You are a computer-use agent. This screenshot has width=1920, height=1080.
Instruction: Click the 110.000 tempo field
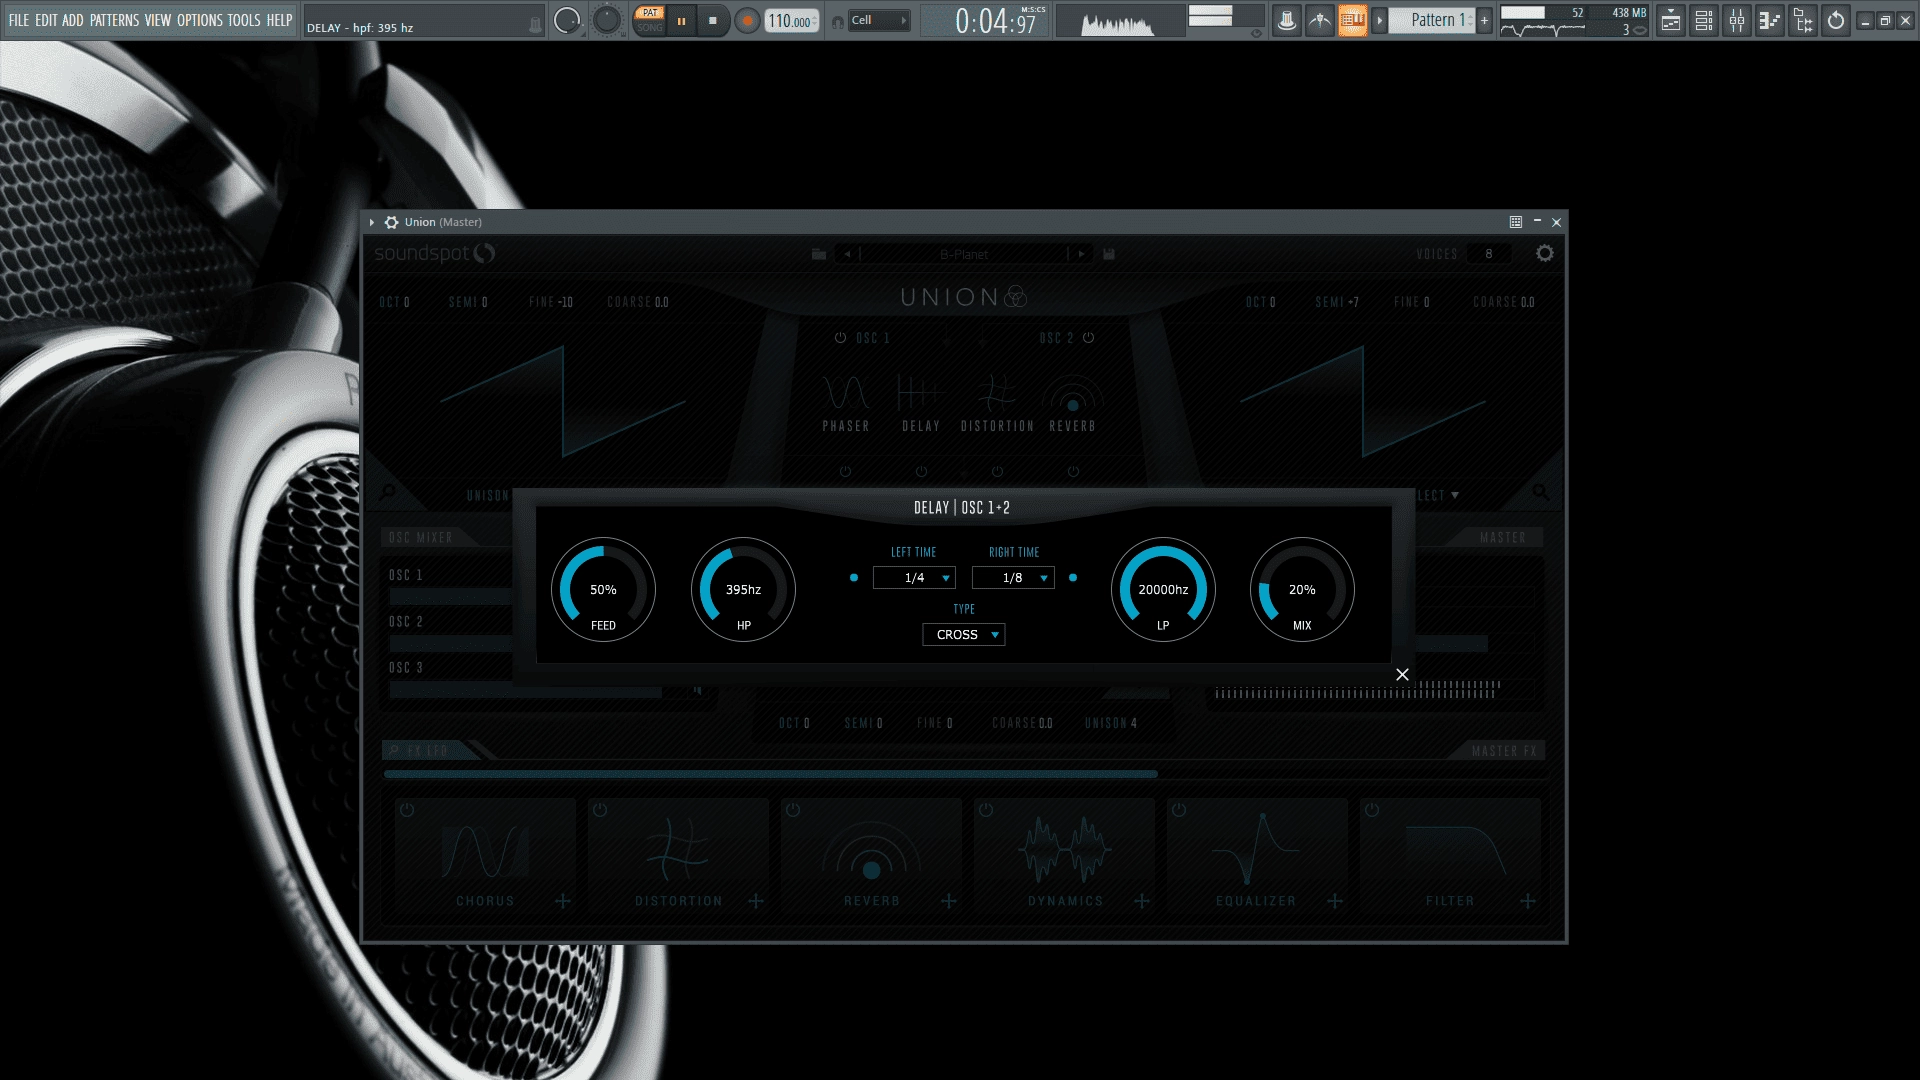[x=791, y=21]
